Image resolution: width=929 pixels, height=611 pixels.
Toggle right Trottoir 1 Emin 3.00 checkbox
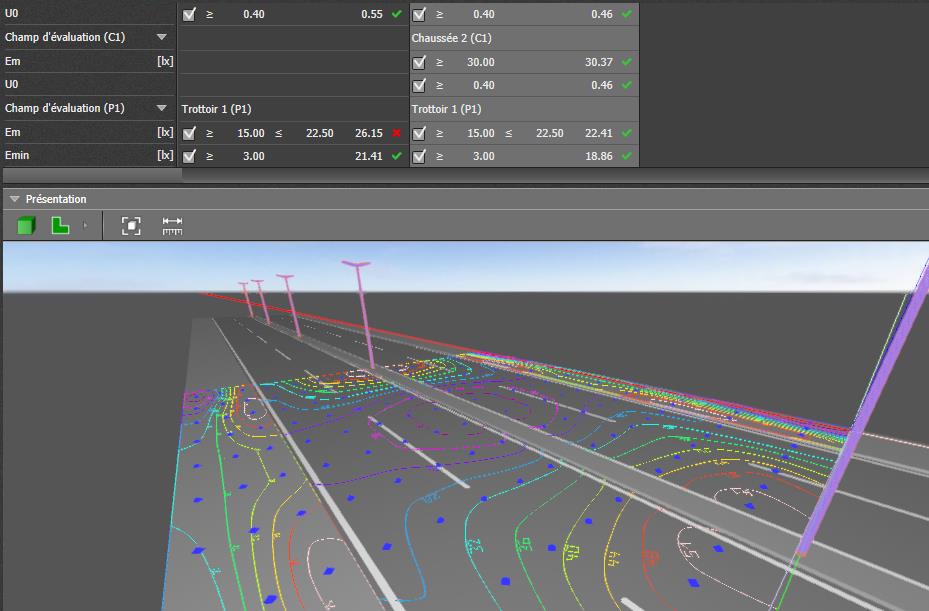[419, 156]
